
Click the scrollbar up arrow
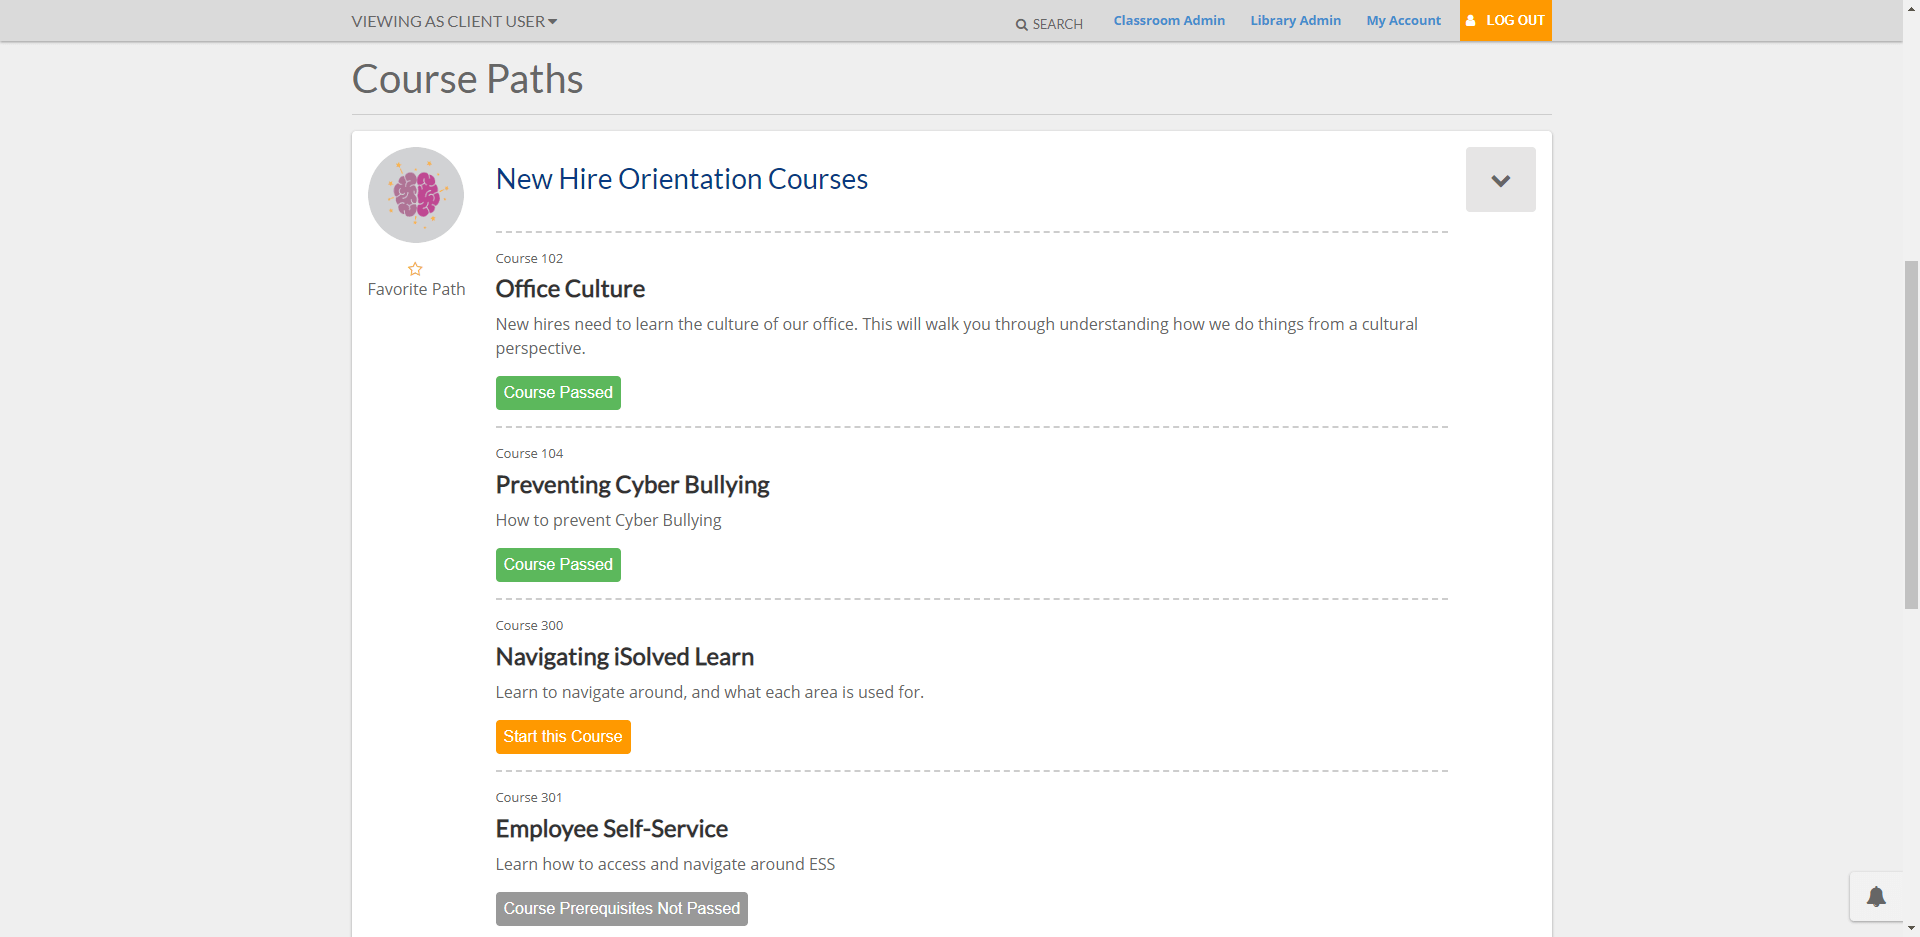[x=1911, y=8]
